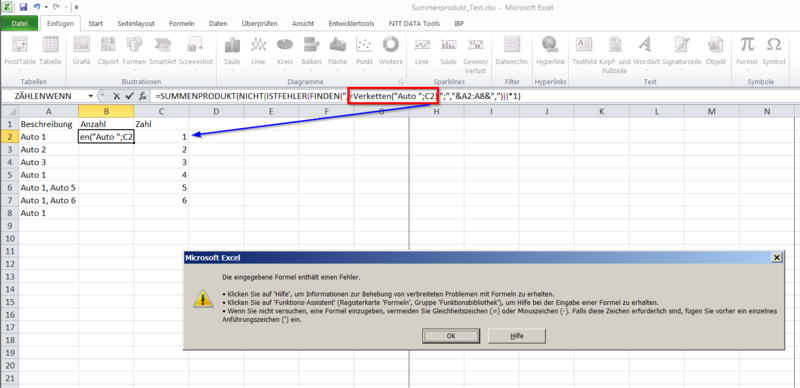
Task: Save the workbook from quick access toolbar
Action: point(23,7)
